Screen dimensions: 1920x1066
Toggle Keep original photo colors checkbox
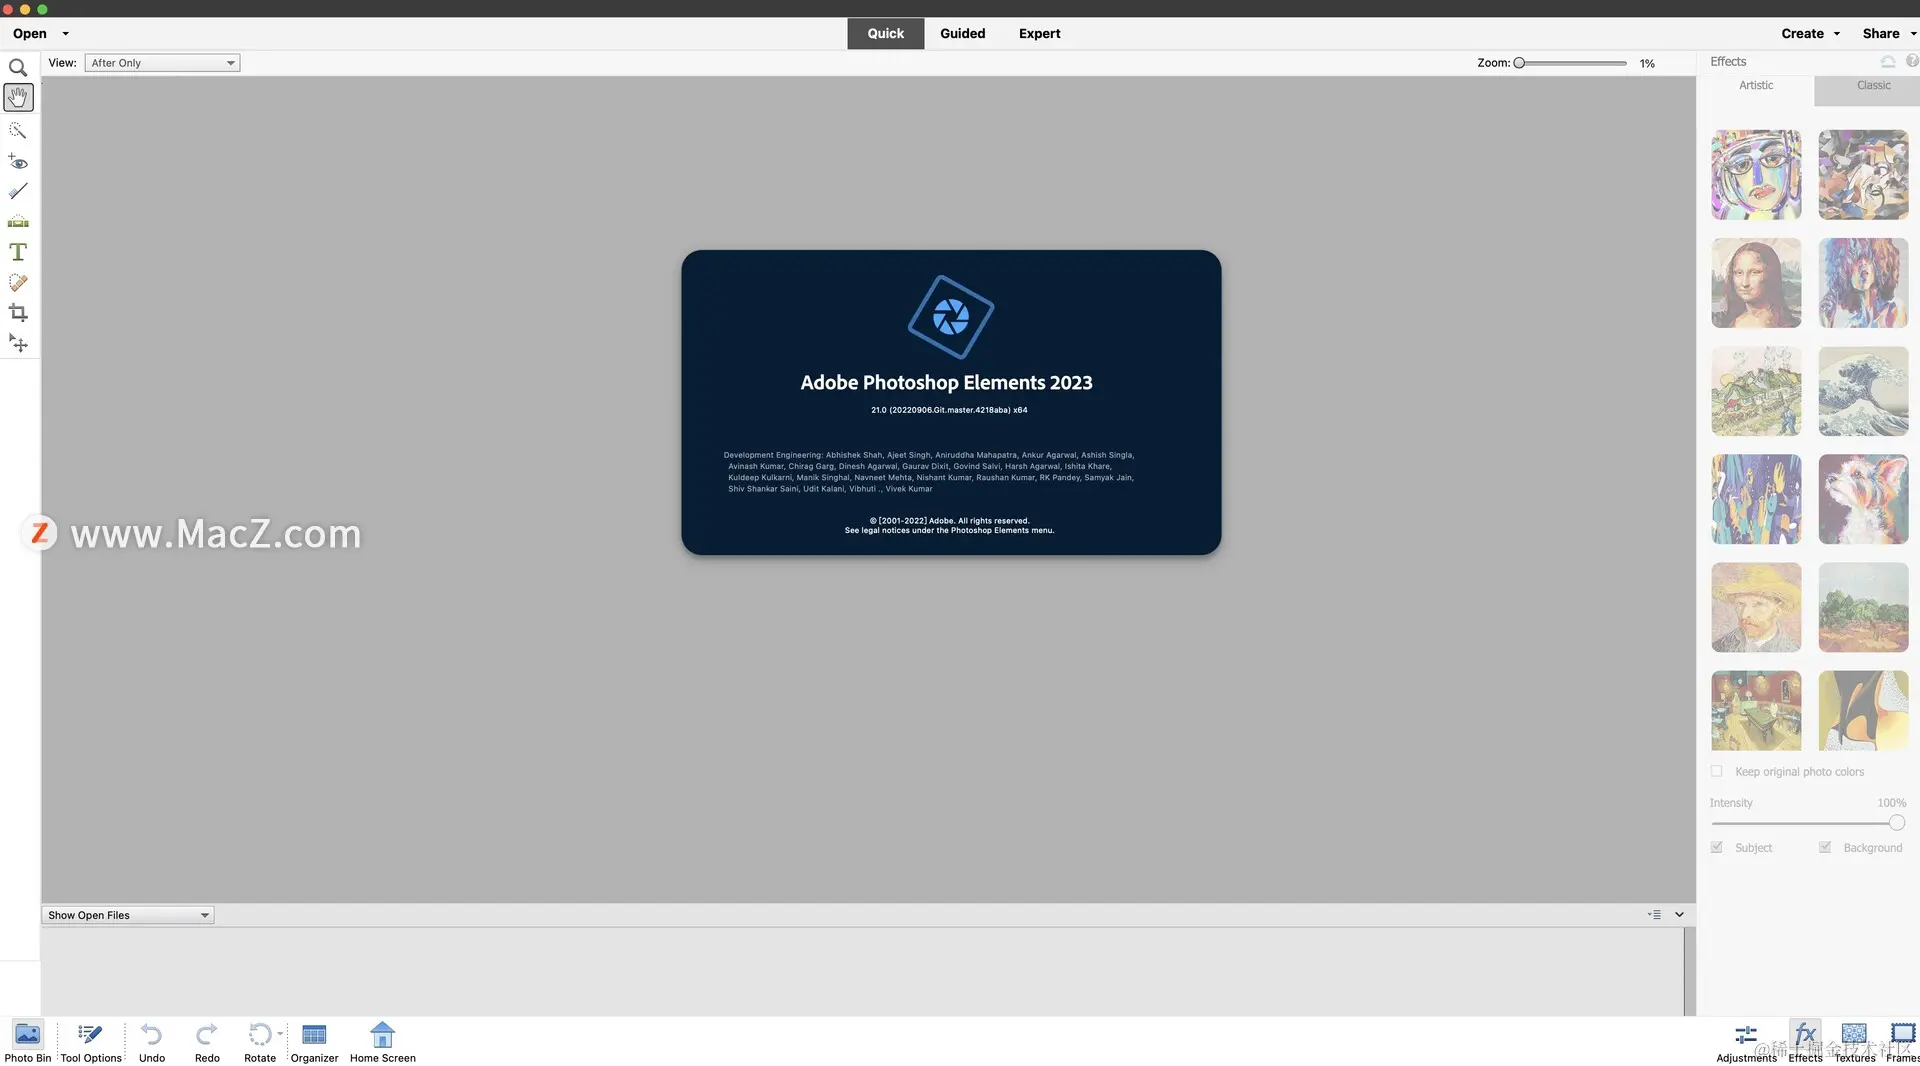point(1717,771)
